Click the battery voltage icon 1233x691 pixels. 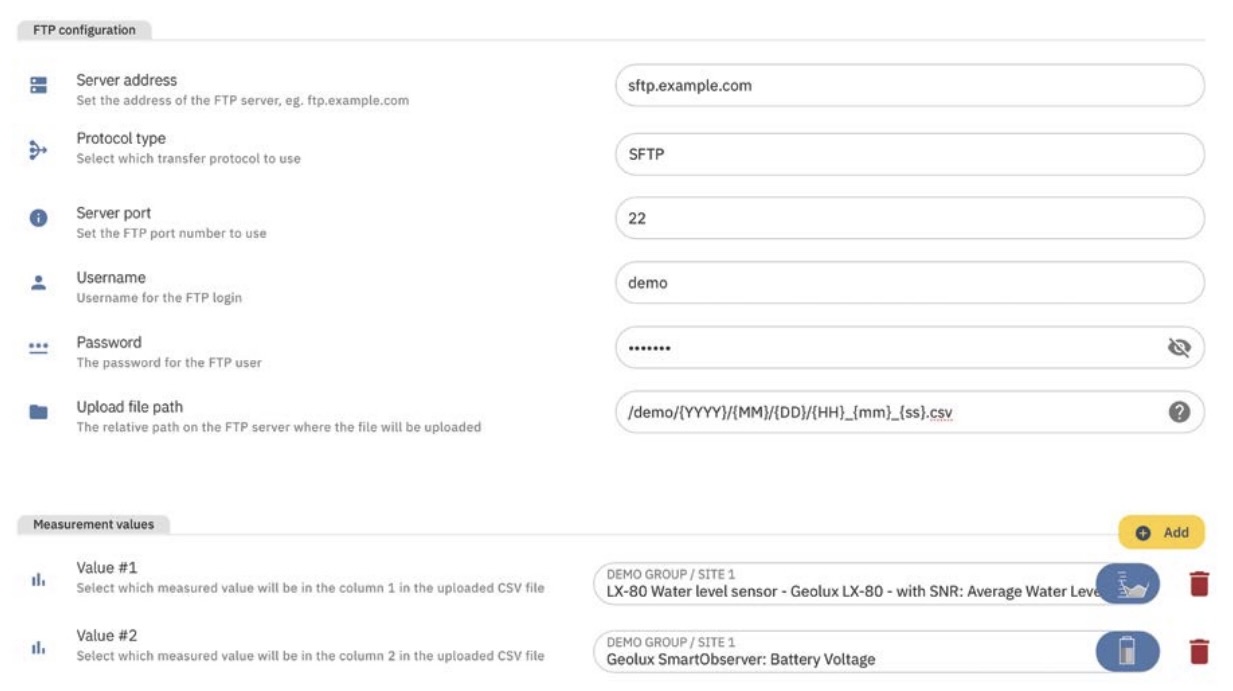pos(1128,652)
